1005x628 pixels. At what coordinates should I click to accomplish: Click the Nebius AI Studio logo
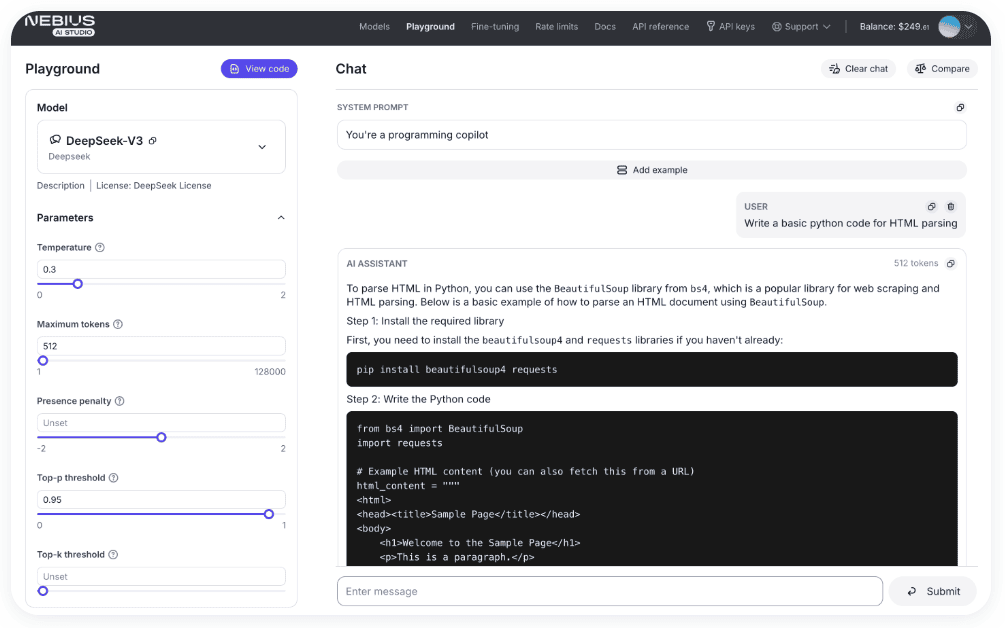pos(60,26)
